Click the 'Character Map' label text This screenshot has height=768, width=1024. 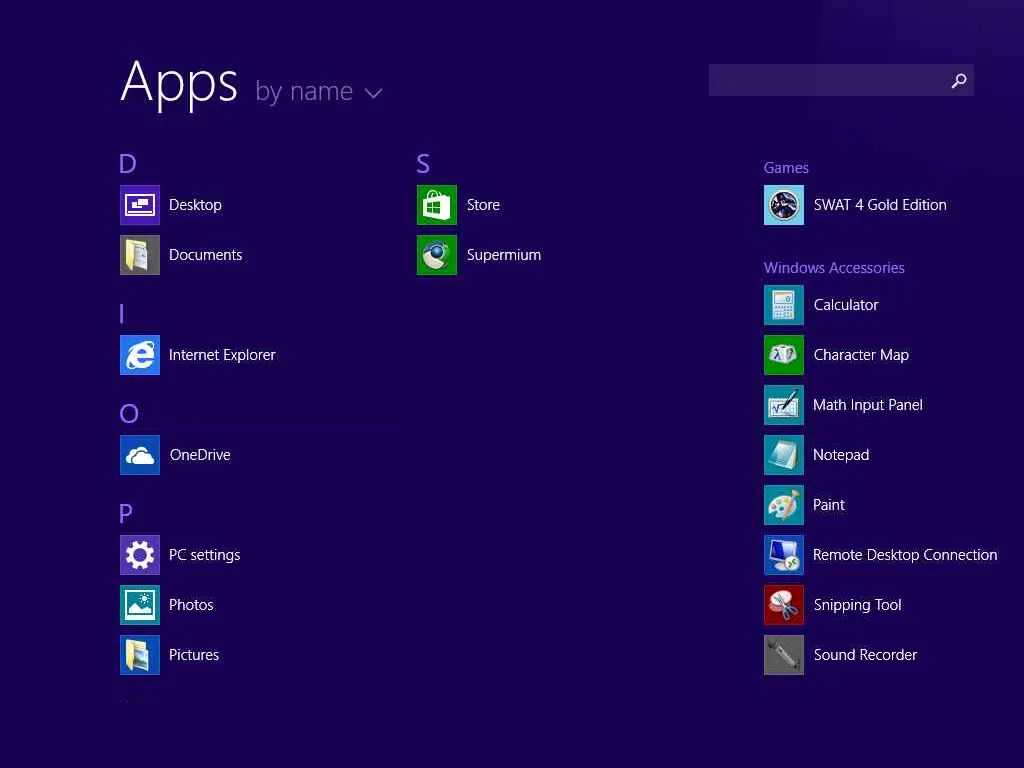[x=861, y=355]
